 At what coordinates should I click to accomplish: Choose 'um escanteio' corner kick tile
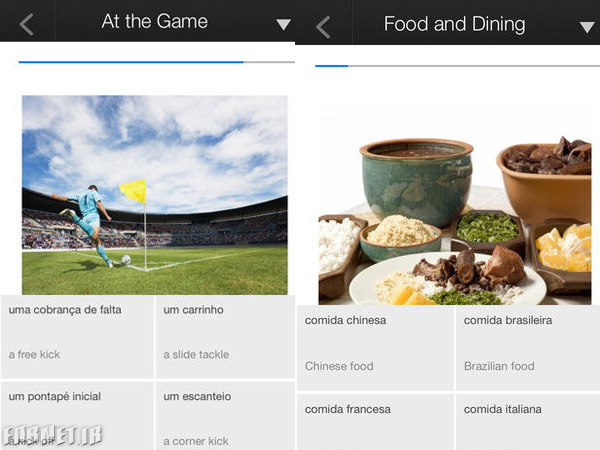[x=225, y=416]
